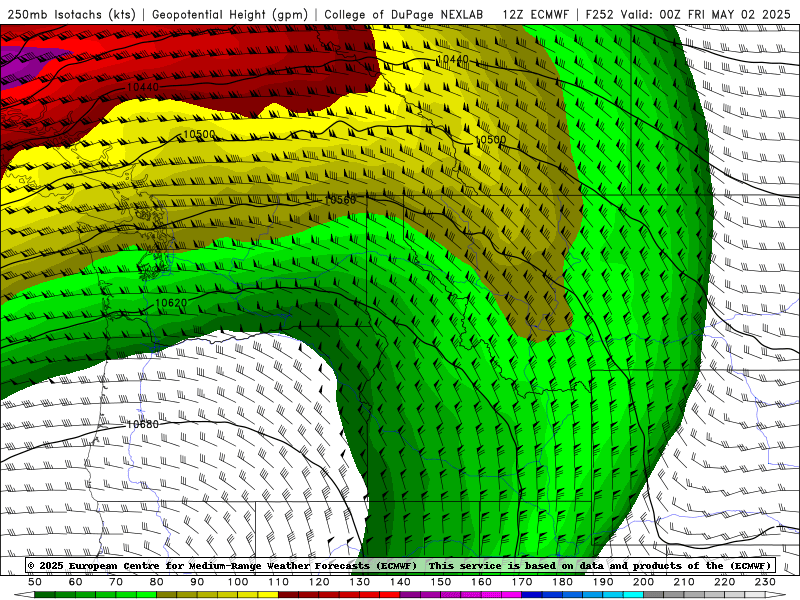
Task: Click the 180 value on the color scale
Action: (562, 582)
